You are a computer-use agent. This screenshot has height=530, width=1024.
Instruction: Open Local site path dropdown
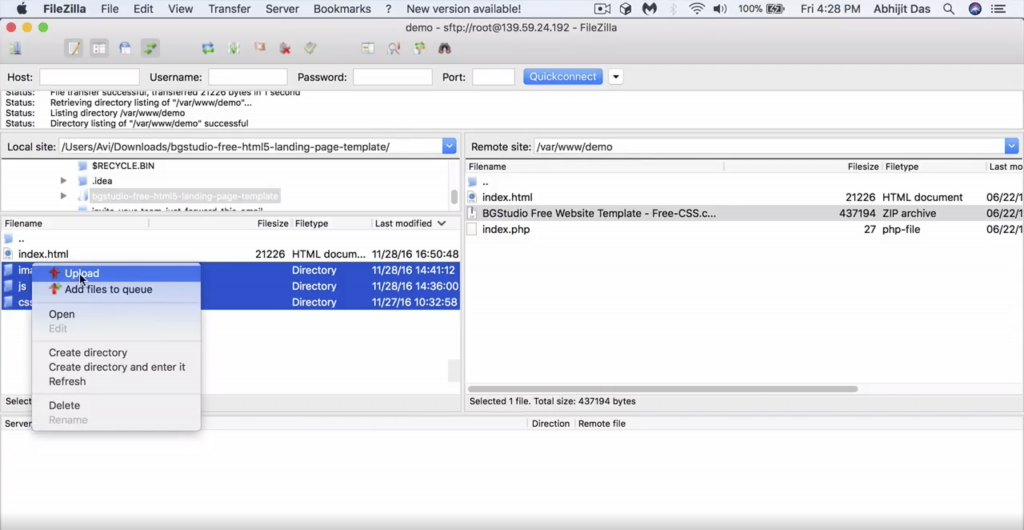click(x=449, y=147)
